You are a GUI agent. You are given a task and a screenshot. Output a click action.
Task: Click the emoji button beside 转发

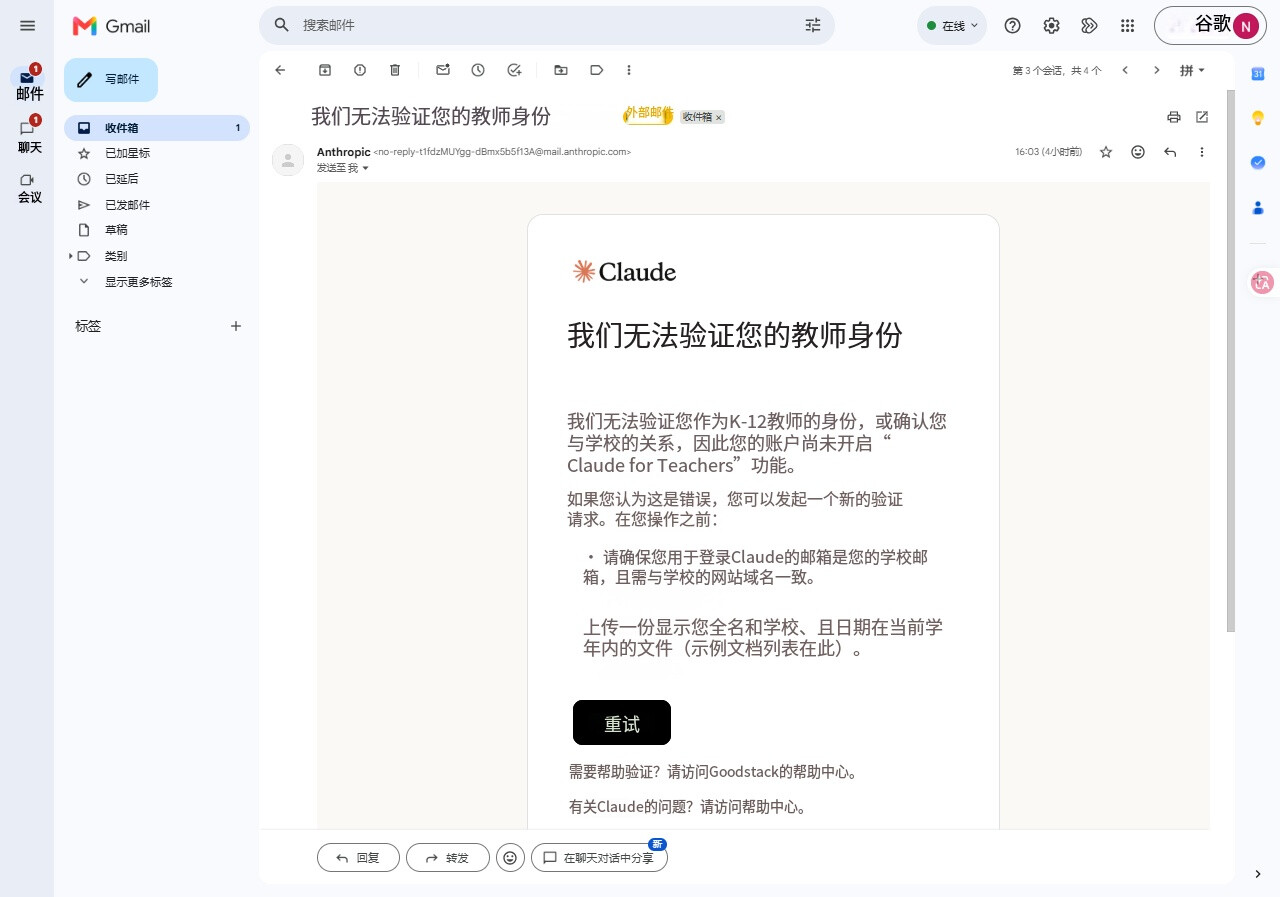(510, 858)
